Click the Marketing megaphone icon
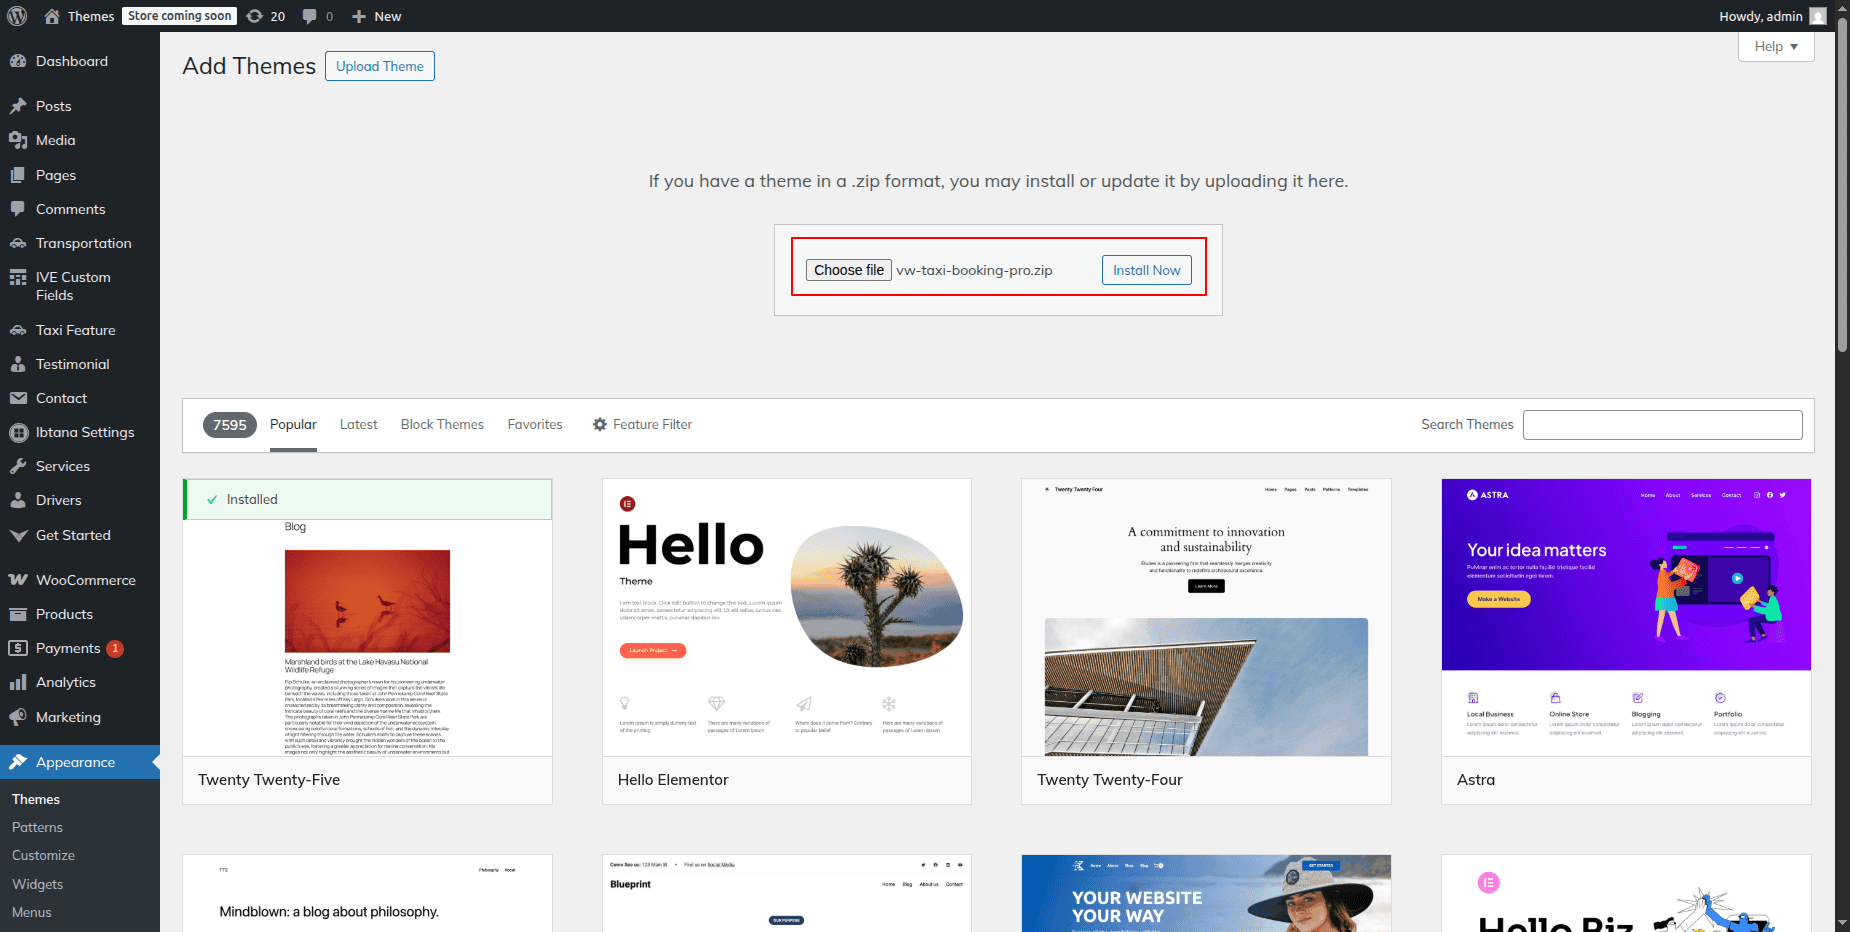1850x932 pixels. click(x=18, y=717)
